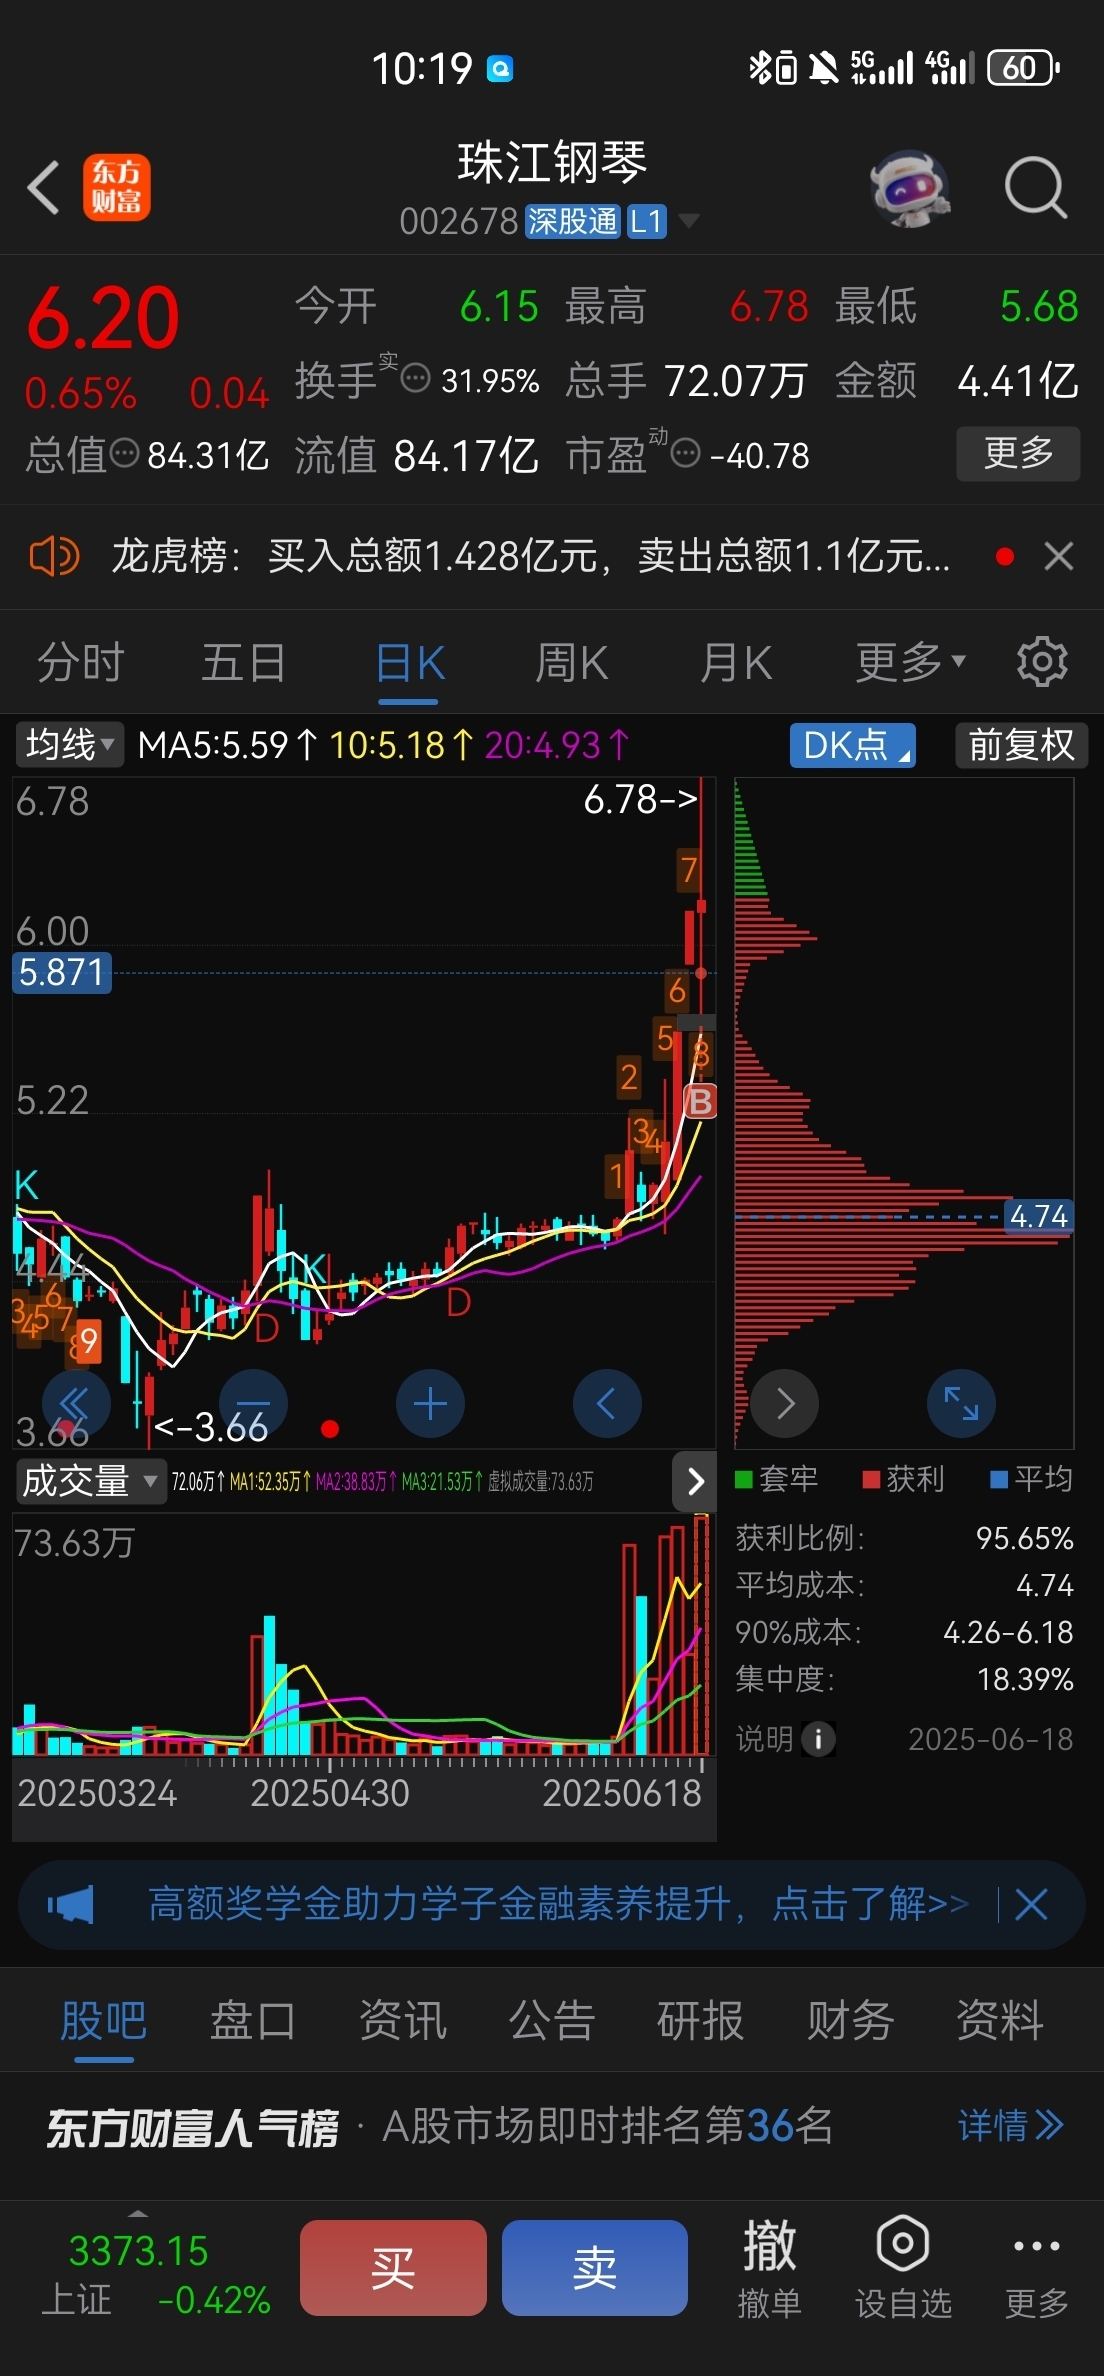Open the 资讯 tab
1104x2376 pixels.
click(402, 2020)
